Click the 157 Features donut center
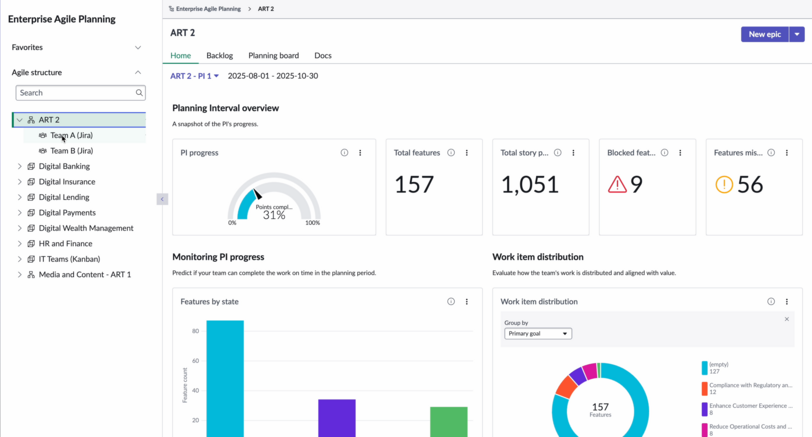The width and height of the screenshot is (812, 437). [x=600, y=410]
